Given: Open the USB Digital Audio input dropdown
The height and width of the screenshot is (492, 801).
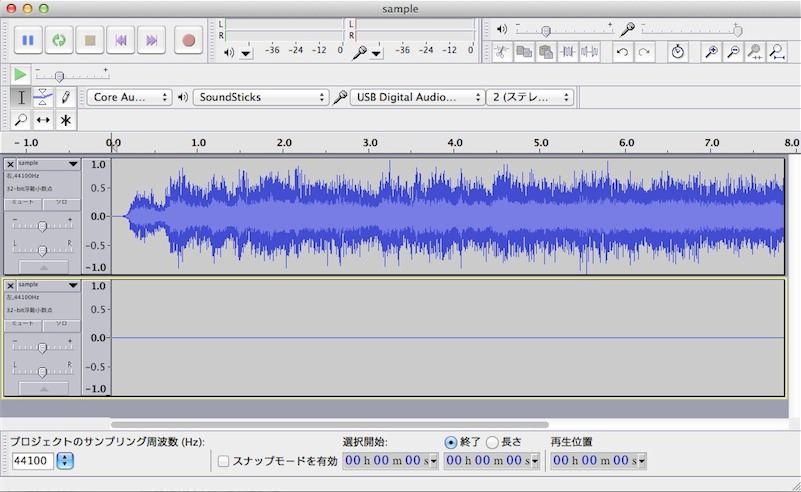Looking at the screenshot, I should 417,97.
